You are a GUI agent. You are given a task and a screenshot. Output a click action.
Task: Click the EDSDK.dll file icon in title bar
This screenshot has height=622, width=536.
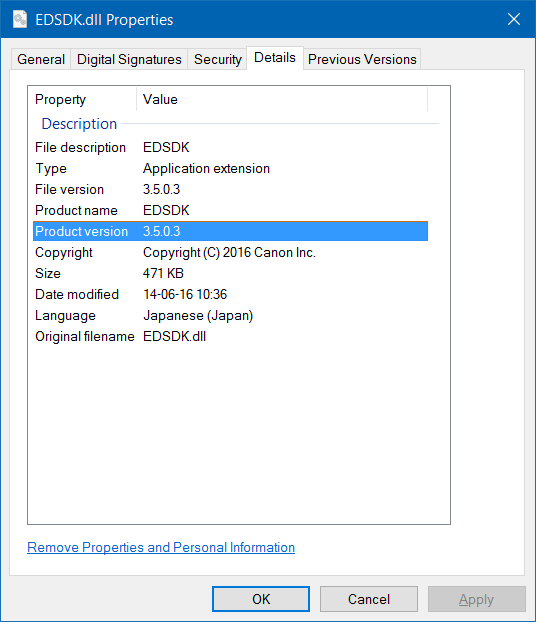pos(20,19)
